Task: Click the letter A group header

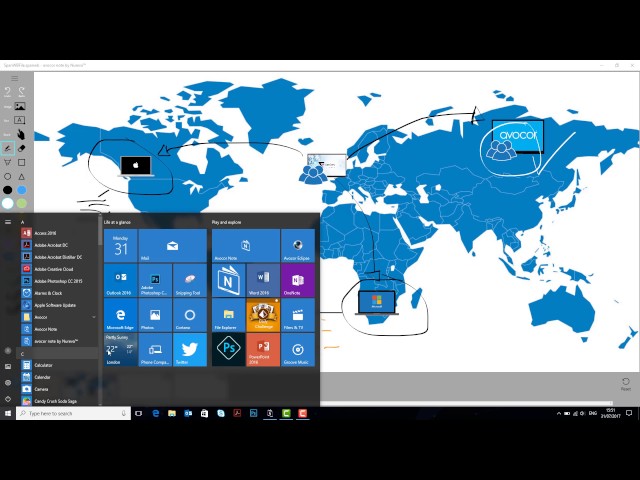Action: [22, 222]
